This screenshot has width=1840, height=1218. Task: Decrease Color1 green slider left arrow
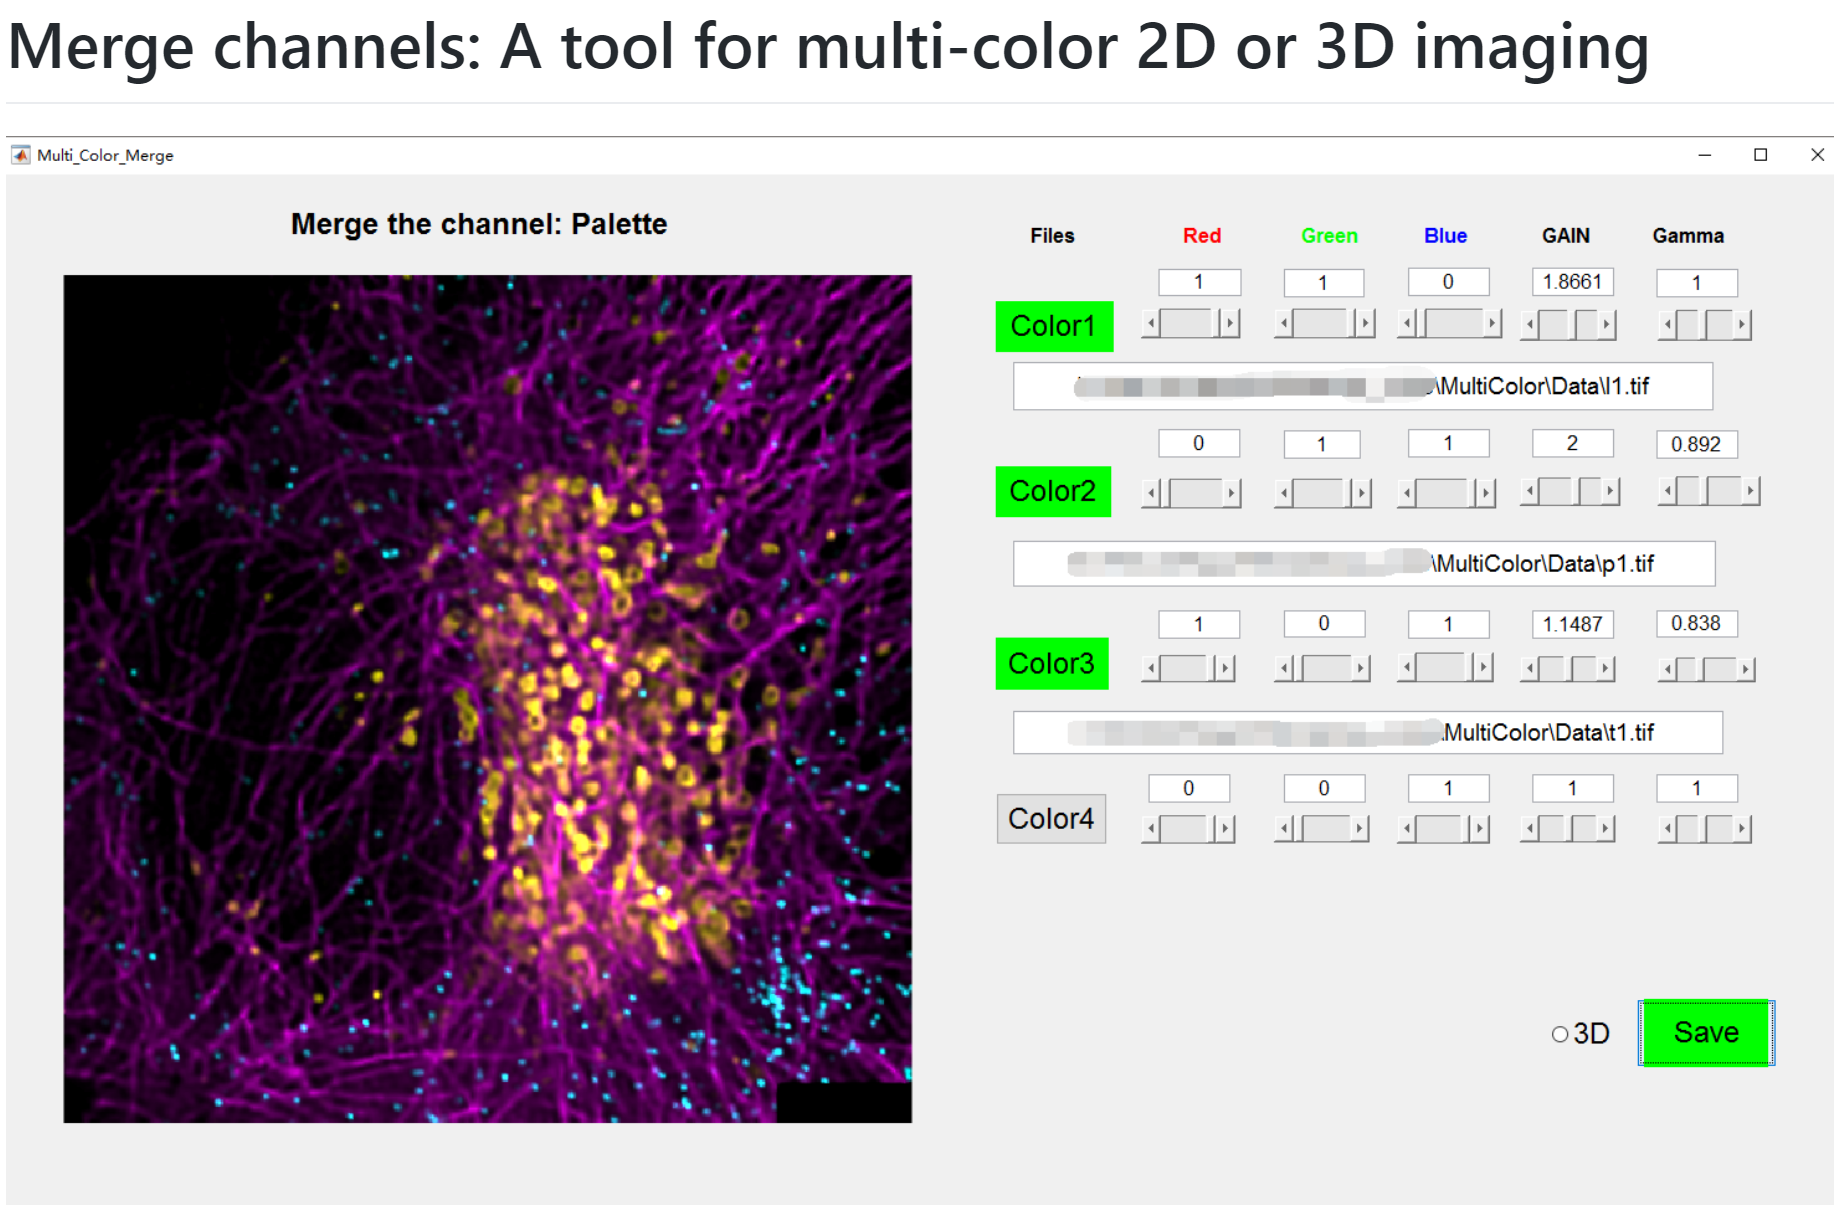click(x=1283, y=324)
